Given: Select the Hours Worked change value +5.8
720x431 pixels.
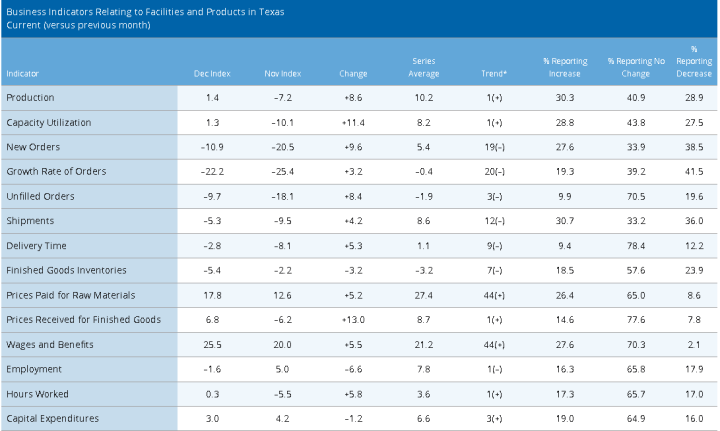Looking at the screenshot, I should click(x=353, y=394).
